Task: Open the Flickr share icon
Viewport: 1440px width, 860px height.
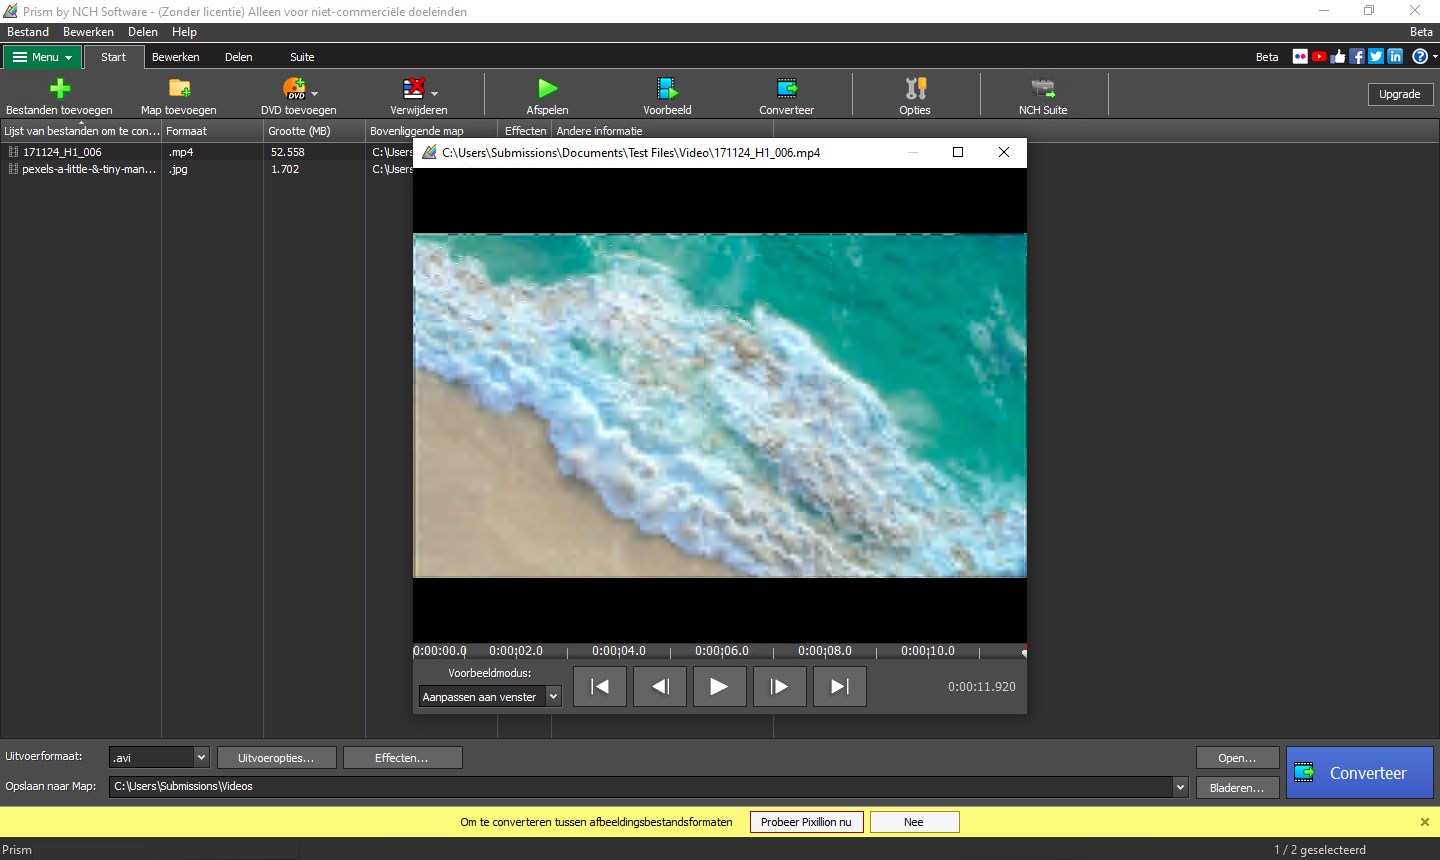Action: coord(1300,57)
